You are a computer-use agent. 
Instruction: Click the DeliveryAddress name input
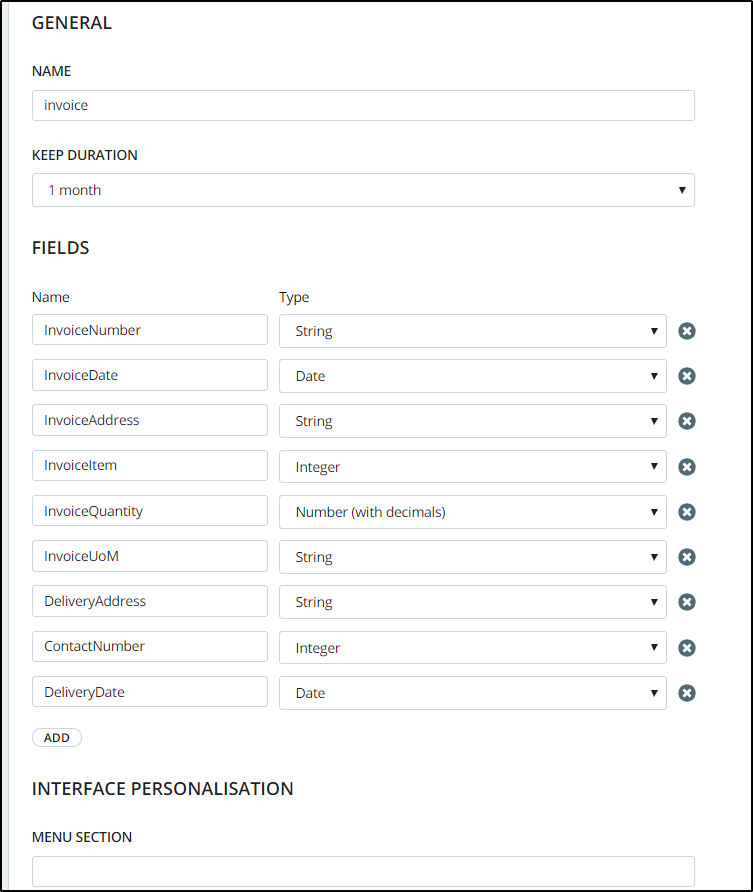(150, 601)
